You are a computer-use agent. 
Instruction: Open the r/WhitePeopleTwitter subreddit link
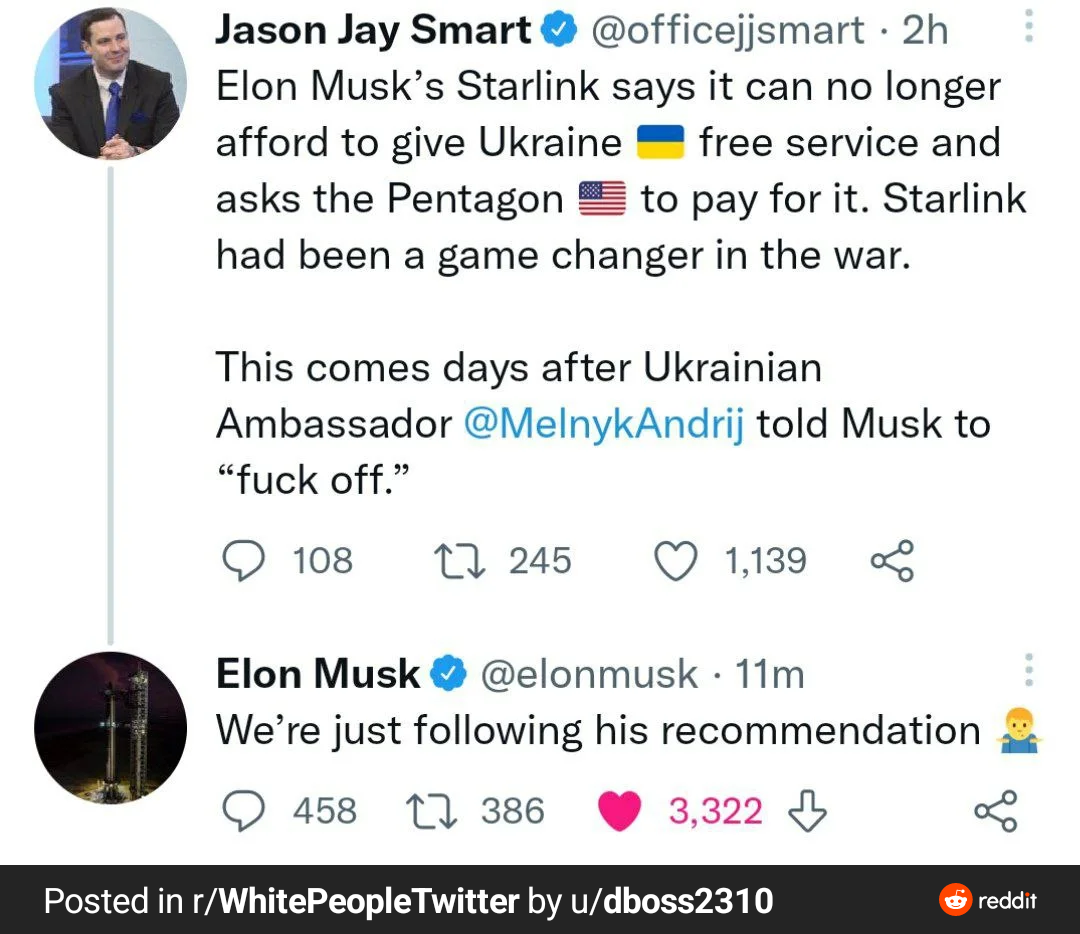point(355,901)
